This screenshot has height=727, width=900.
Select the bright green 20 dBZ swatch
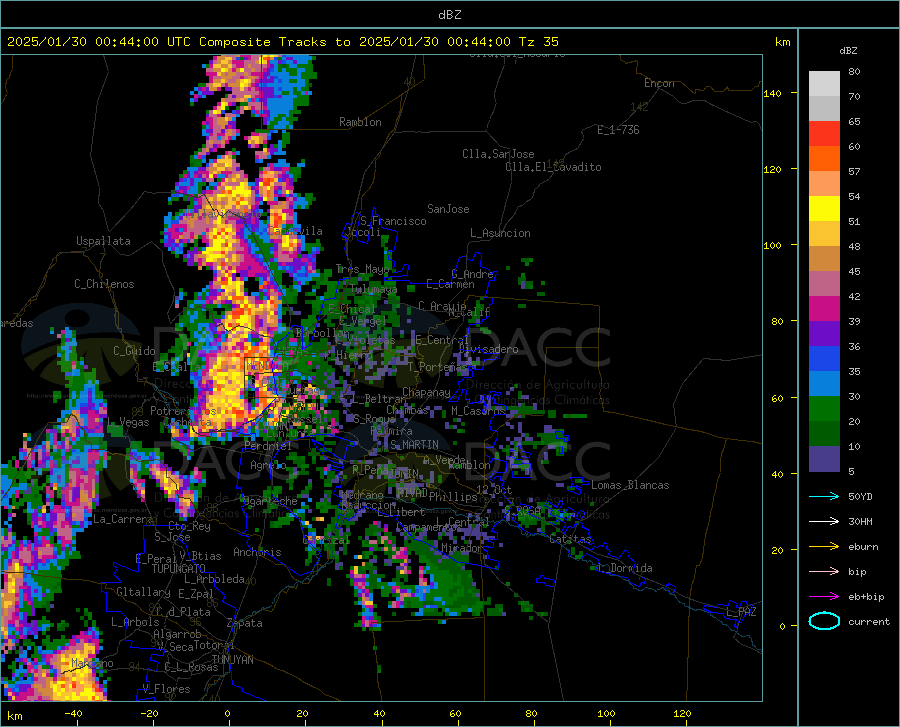click(824, 409)
